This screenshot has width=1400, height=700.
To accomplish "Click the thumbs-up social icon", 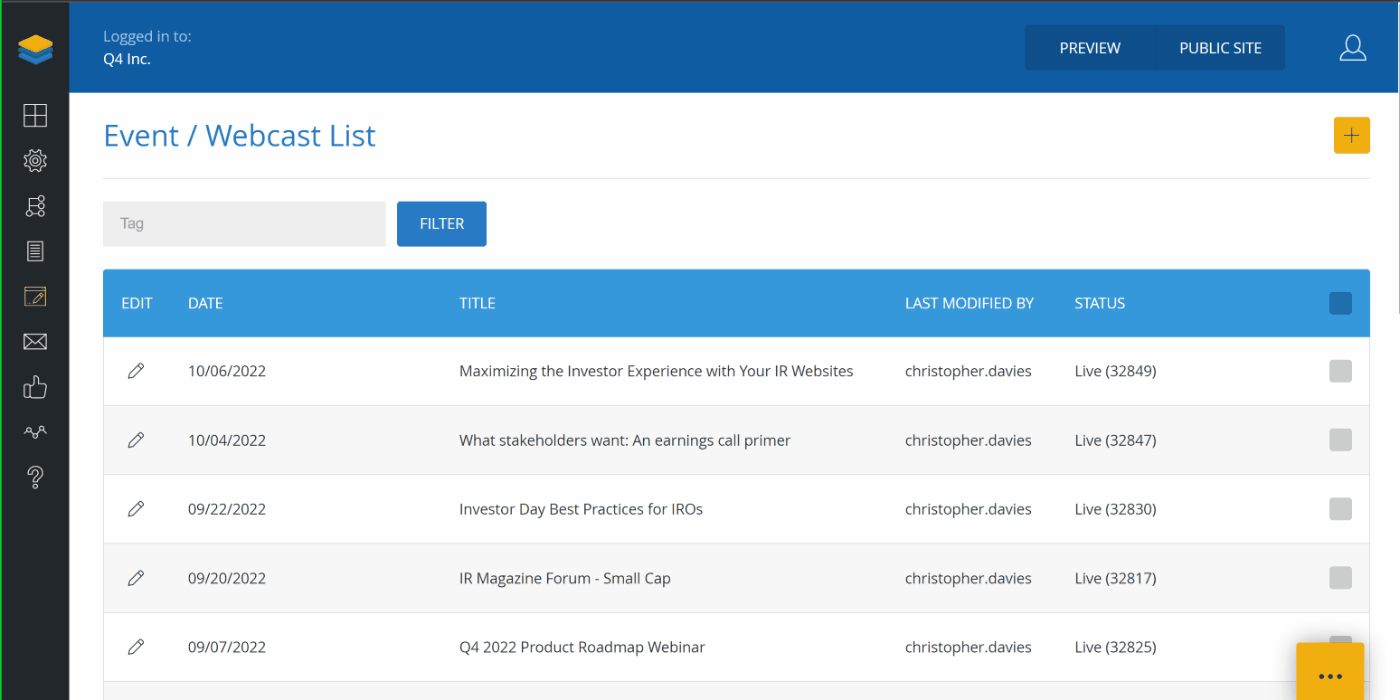I will 35,387.
